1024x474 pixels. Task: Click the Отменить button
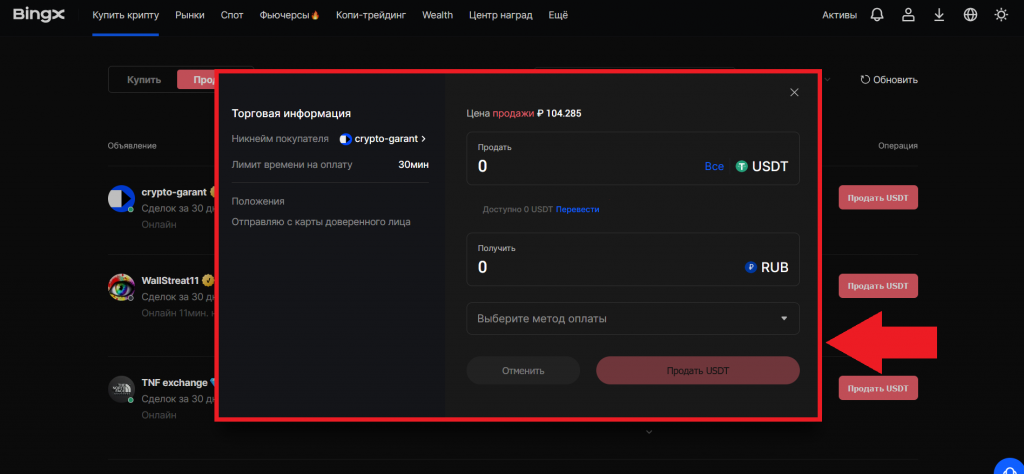pyautogui.click(x=523, y=371)
